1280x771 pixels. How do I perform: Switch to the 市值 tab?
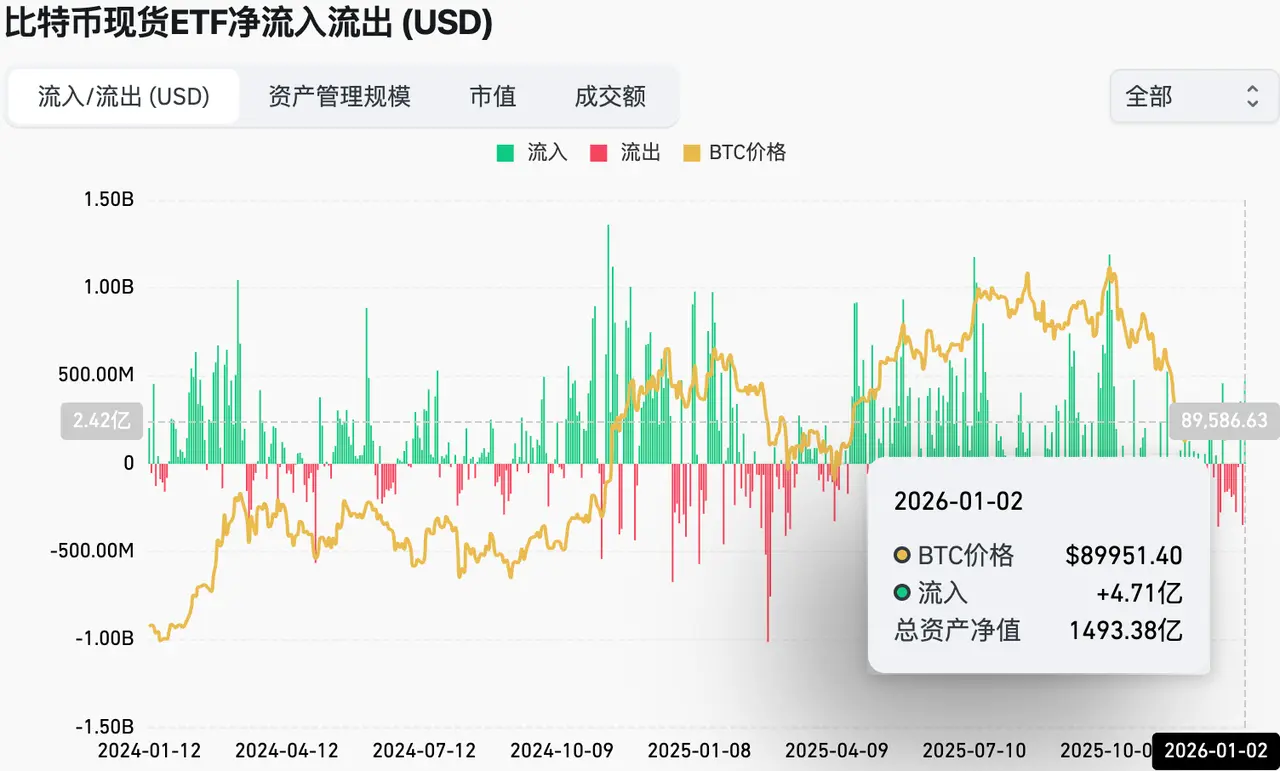point(493,97)
